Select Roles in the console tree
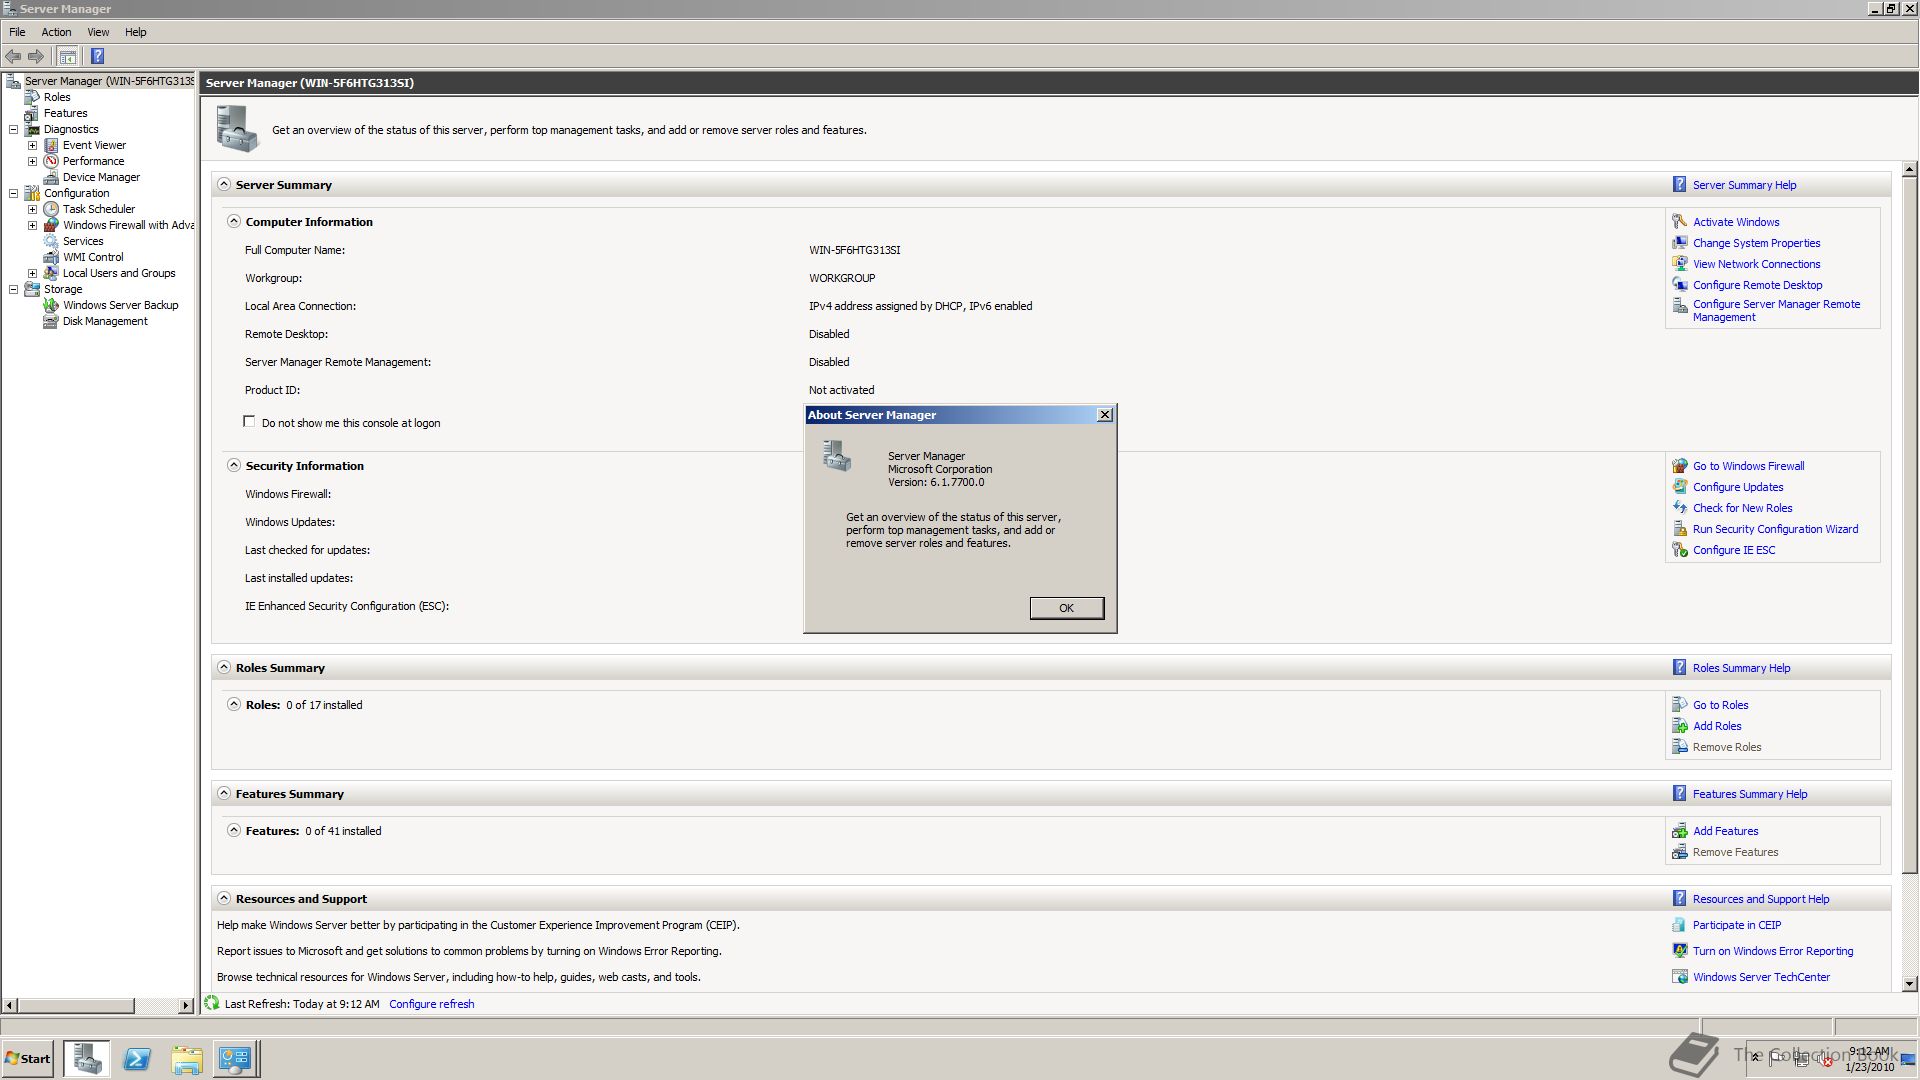Viewport: 1920px width, 1080px height. tap(57, 97)
